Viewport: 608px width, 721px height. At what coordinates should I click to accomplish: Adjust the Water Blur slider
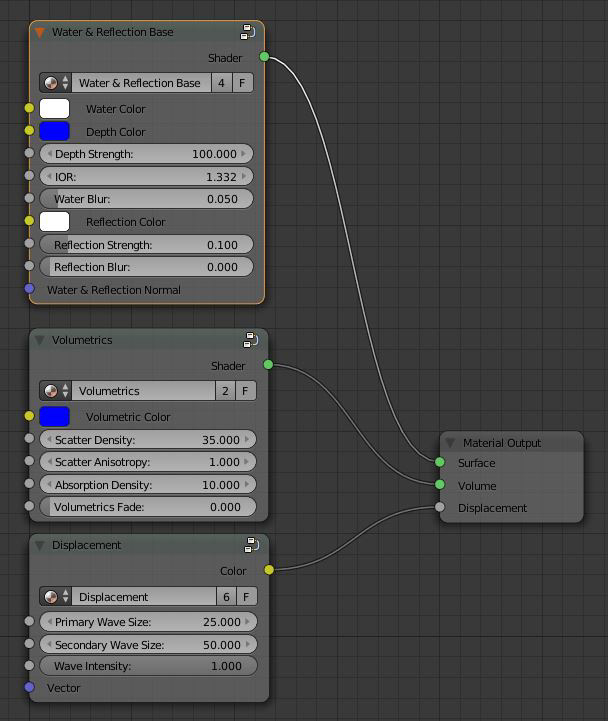(x=146, y=199)
